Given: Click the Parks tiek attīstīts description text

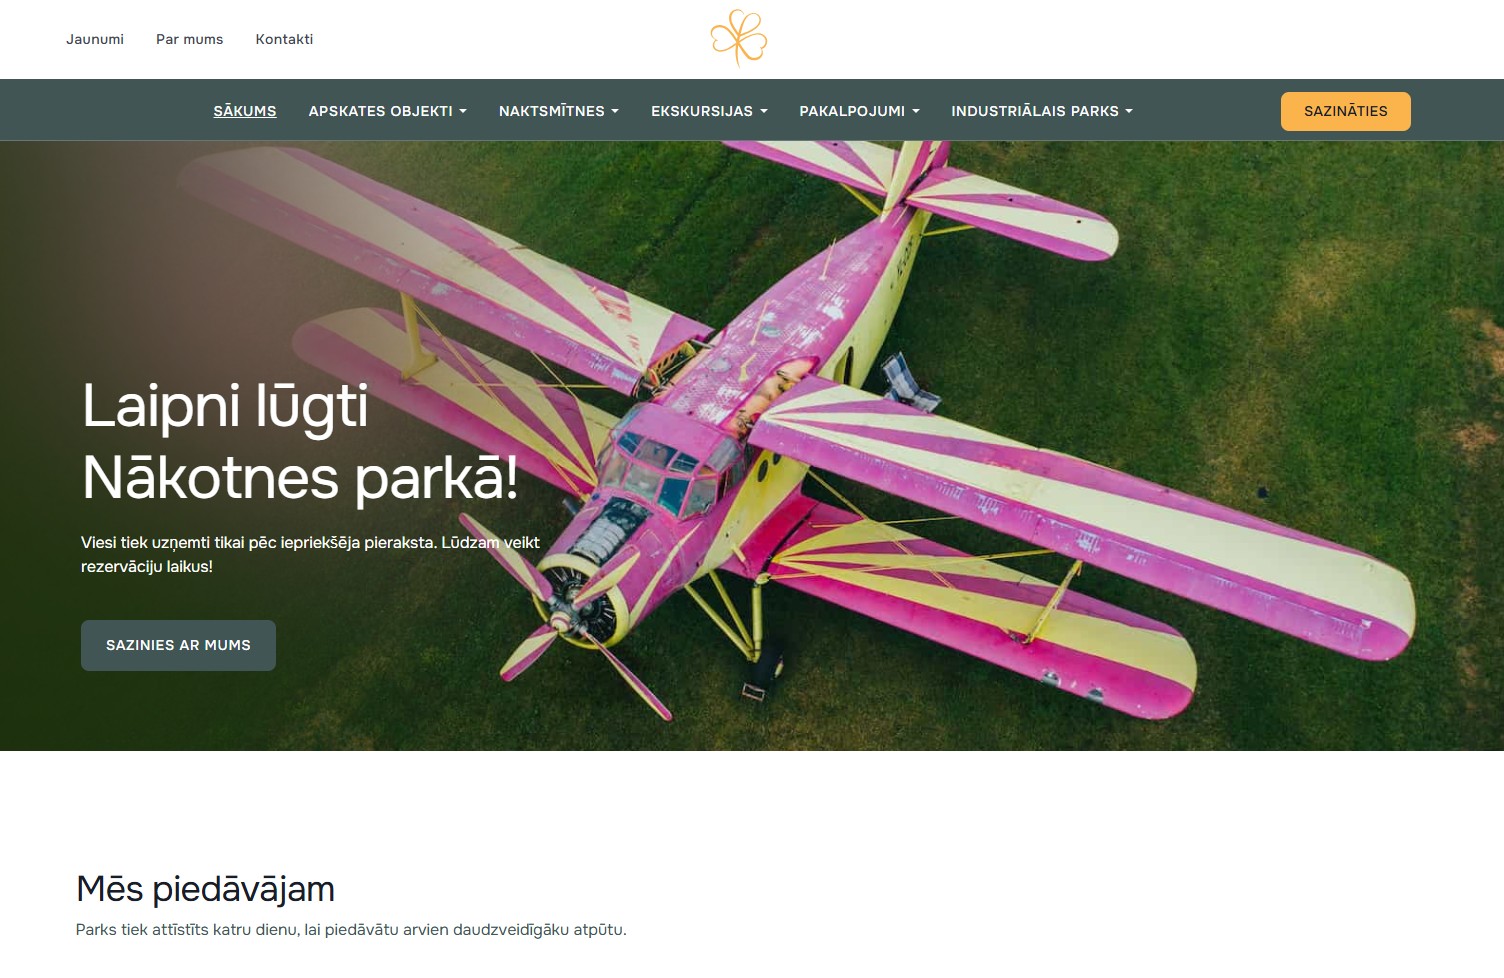Looking at the screenshot, I should click(x=351, y=929).
